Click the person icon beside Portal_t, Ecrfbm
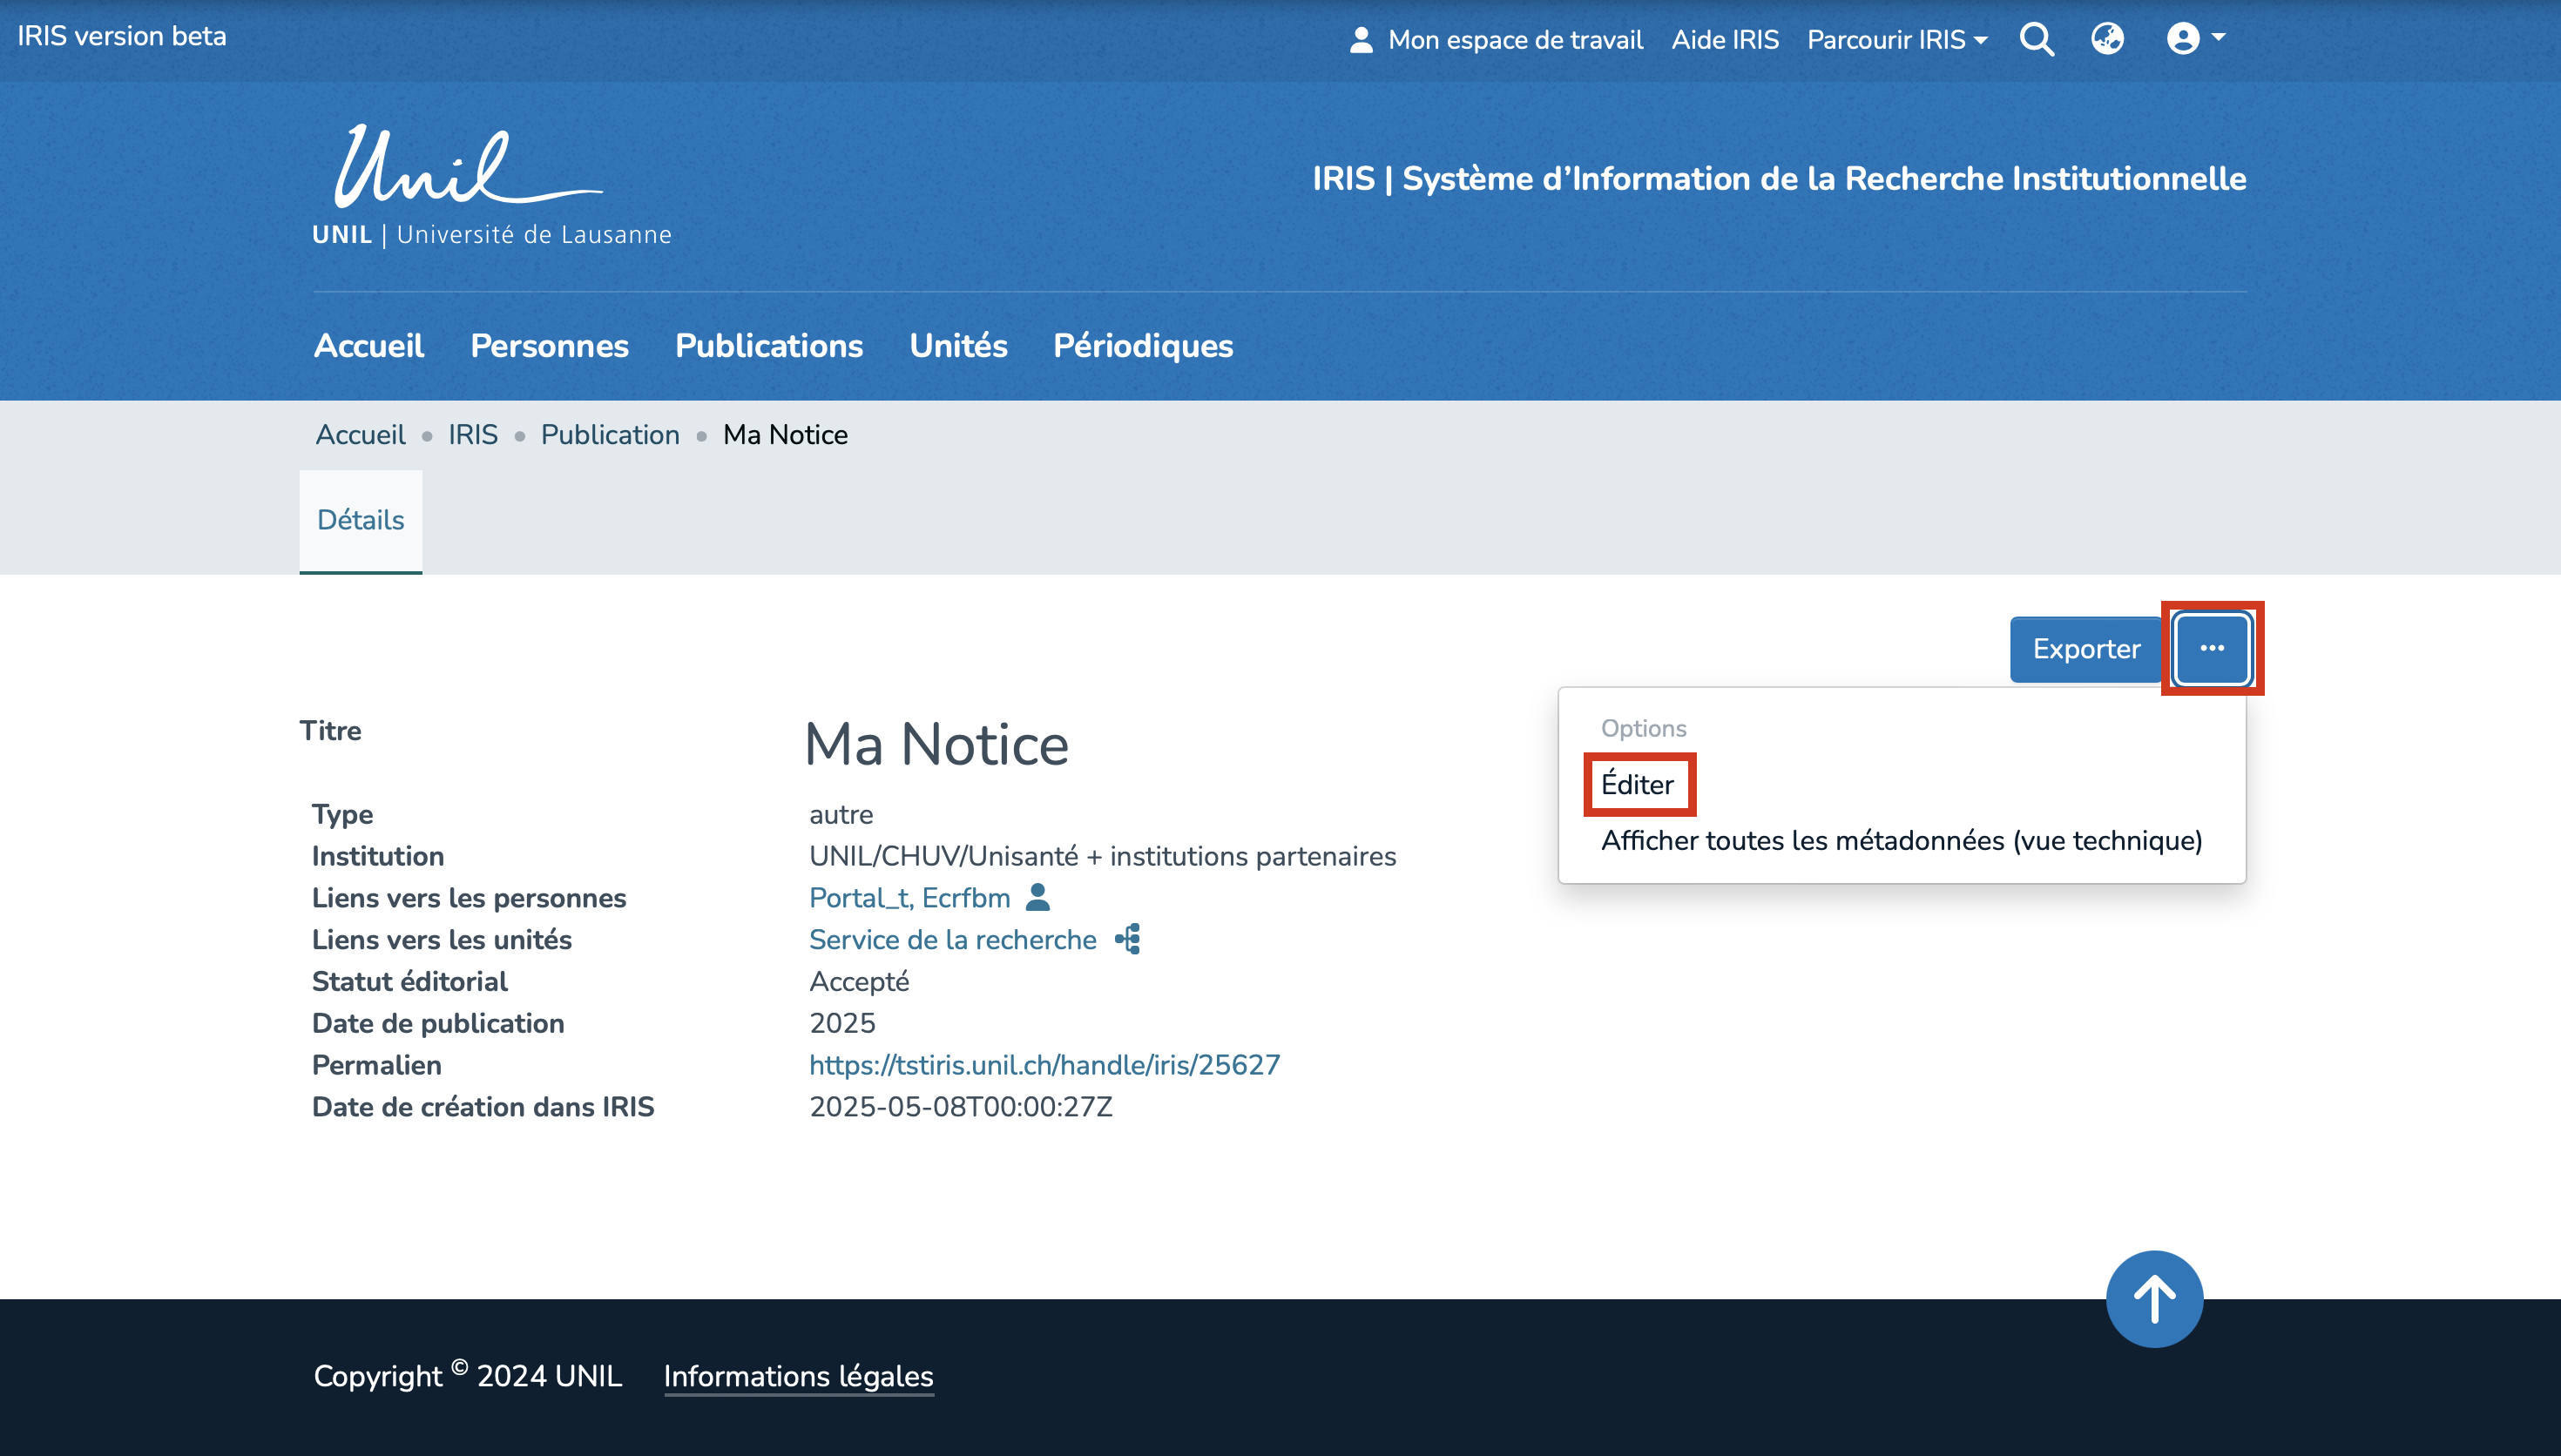The height and width of the screenshot is (1456, 2561). tap(1038, 897)
